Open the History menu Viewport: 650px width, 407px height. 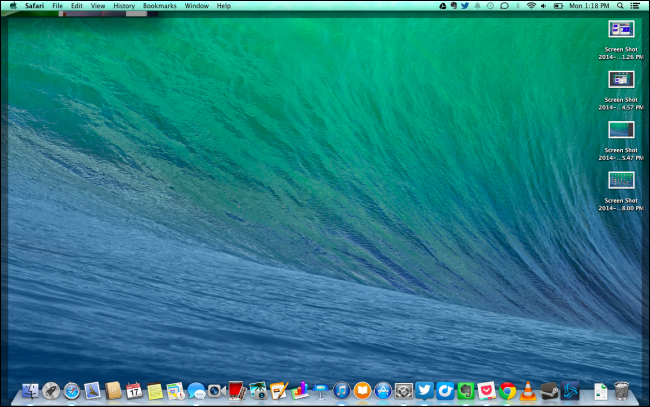(124, 6)
